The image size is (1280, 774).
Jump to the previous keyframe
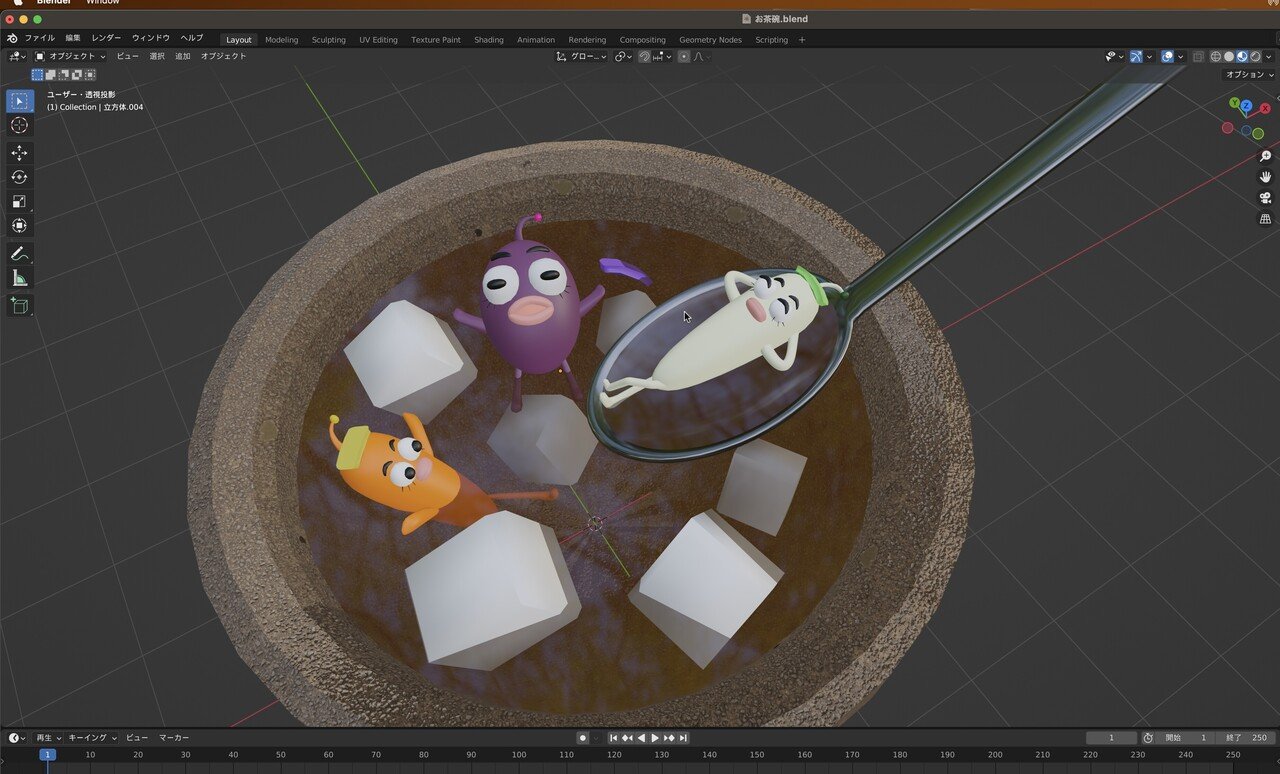coord(627,738)
